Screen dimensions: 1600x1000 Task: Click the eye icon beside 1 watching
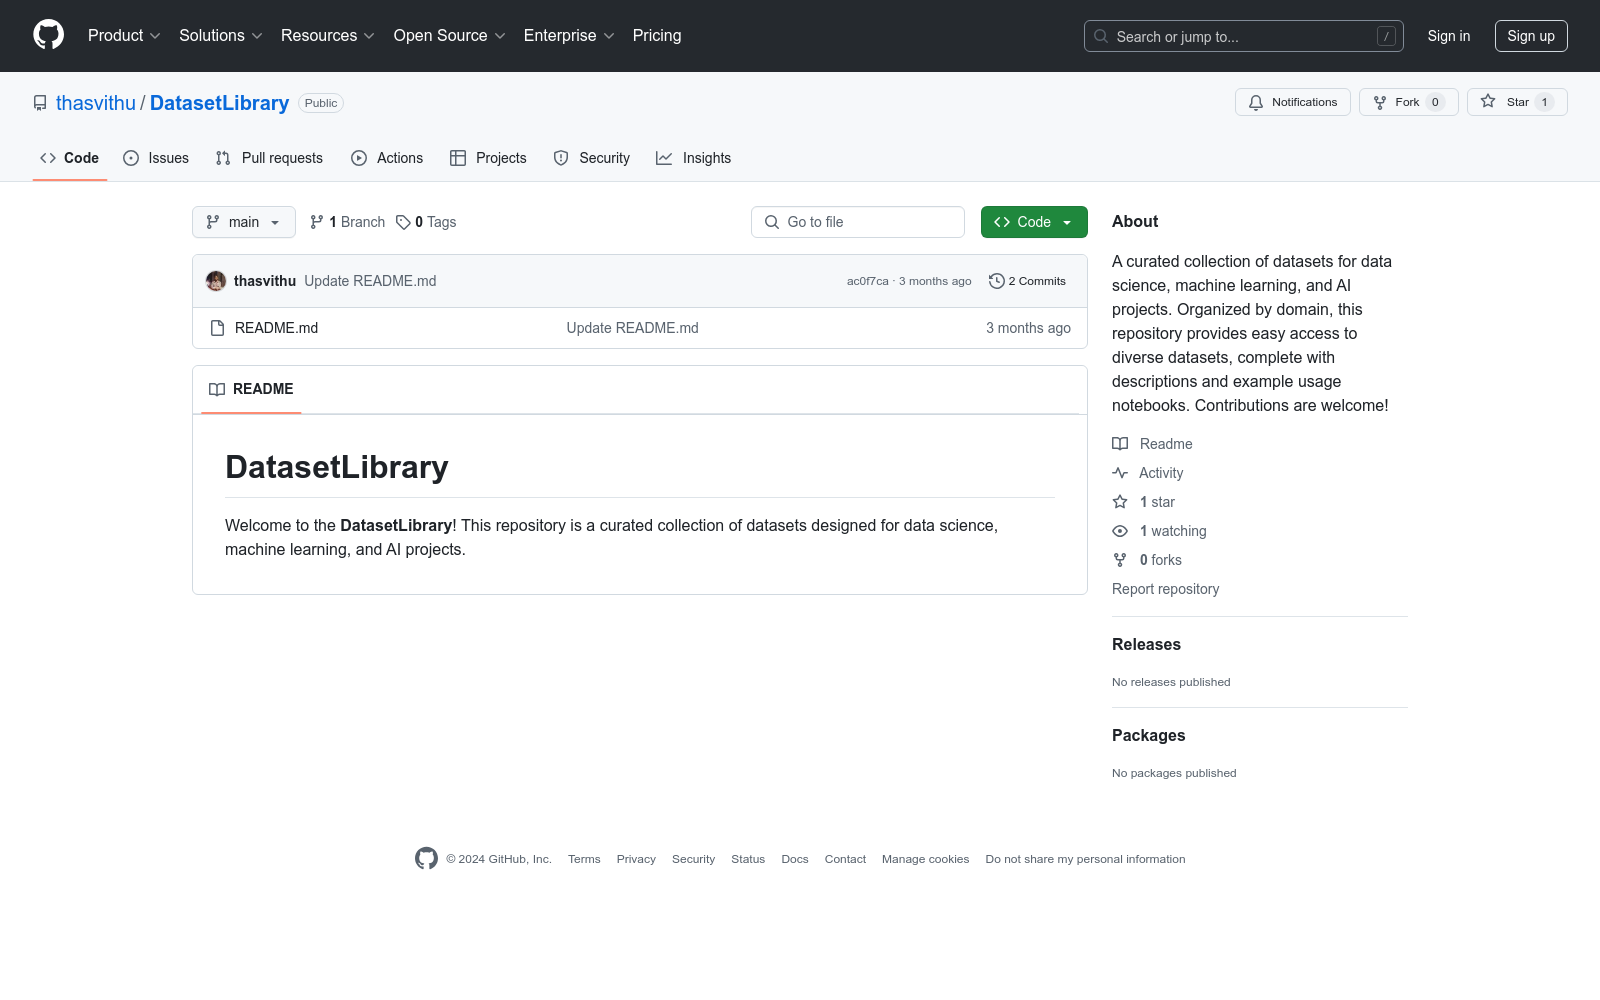pos(1120,531)
